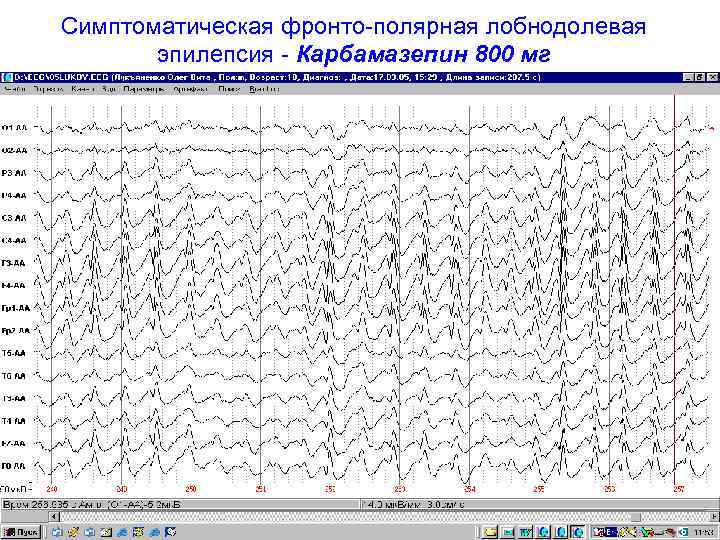Click the yellow system tray icon
Viewport: 720px width, 540px height.
tap(627, 533)
